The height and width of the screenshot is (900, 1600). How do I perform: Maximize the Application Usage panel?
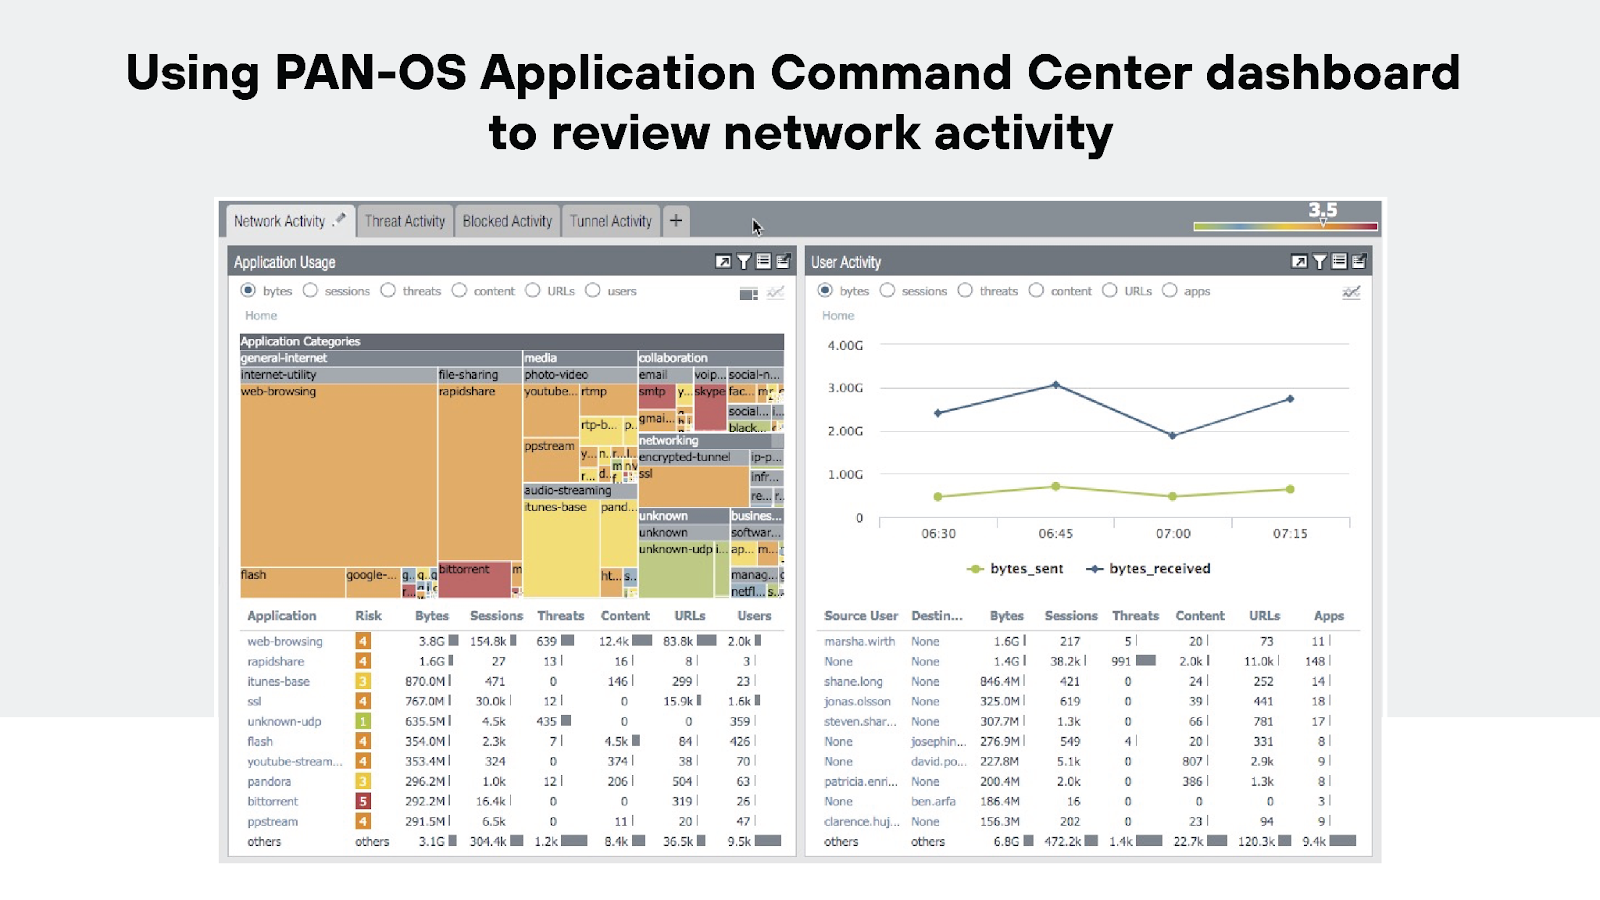[x=723, y=262]
